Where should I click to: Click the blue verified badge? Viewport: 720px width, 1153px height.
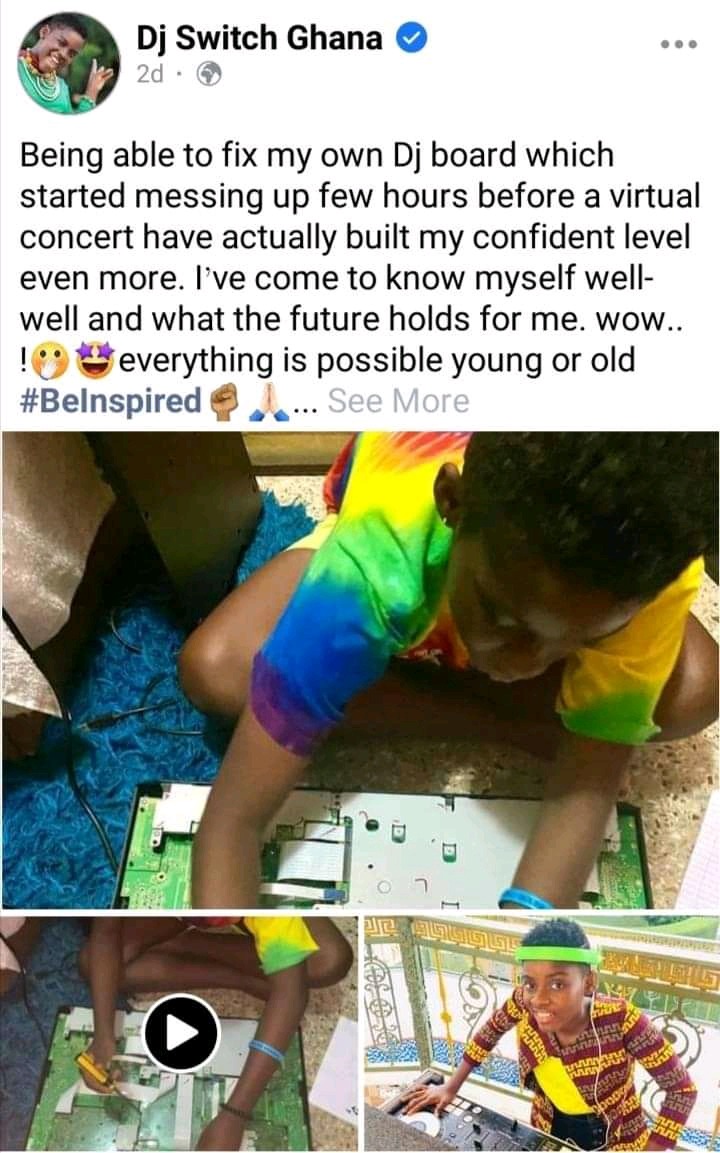[412, 38]
